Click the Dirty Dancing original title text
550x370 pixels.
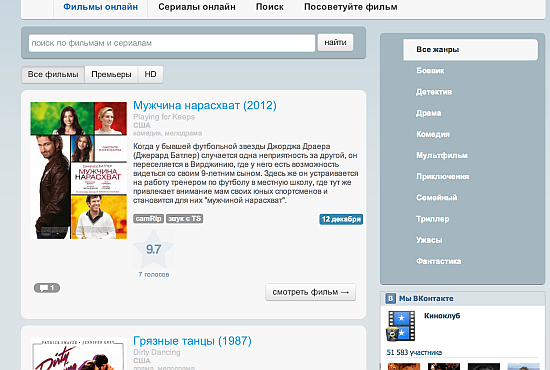point(157,352)
